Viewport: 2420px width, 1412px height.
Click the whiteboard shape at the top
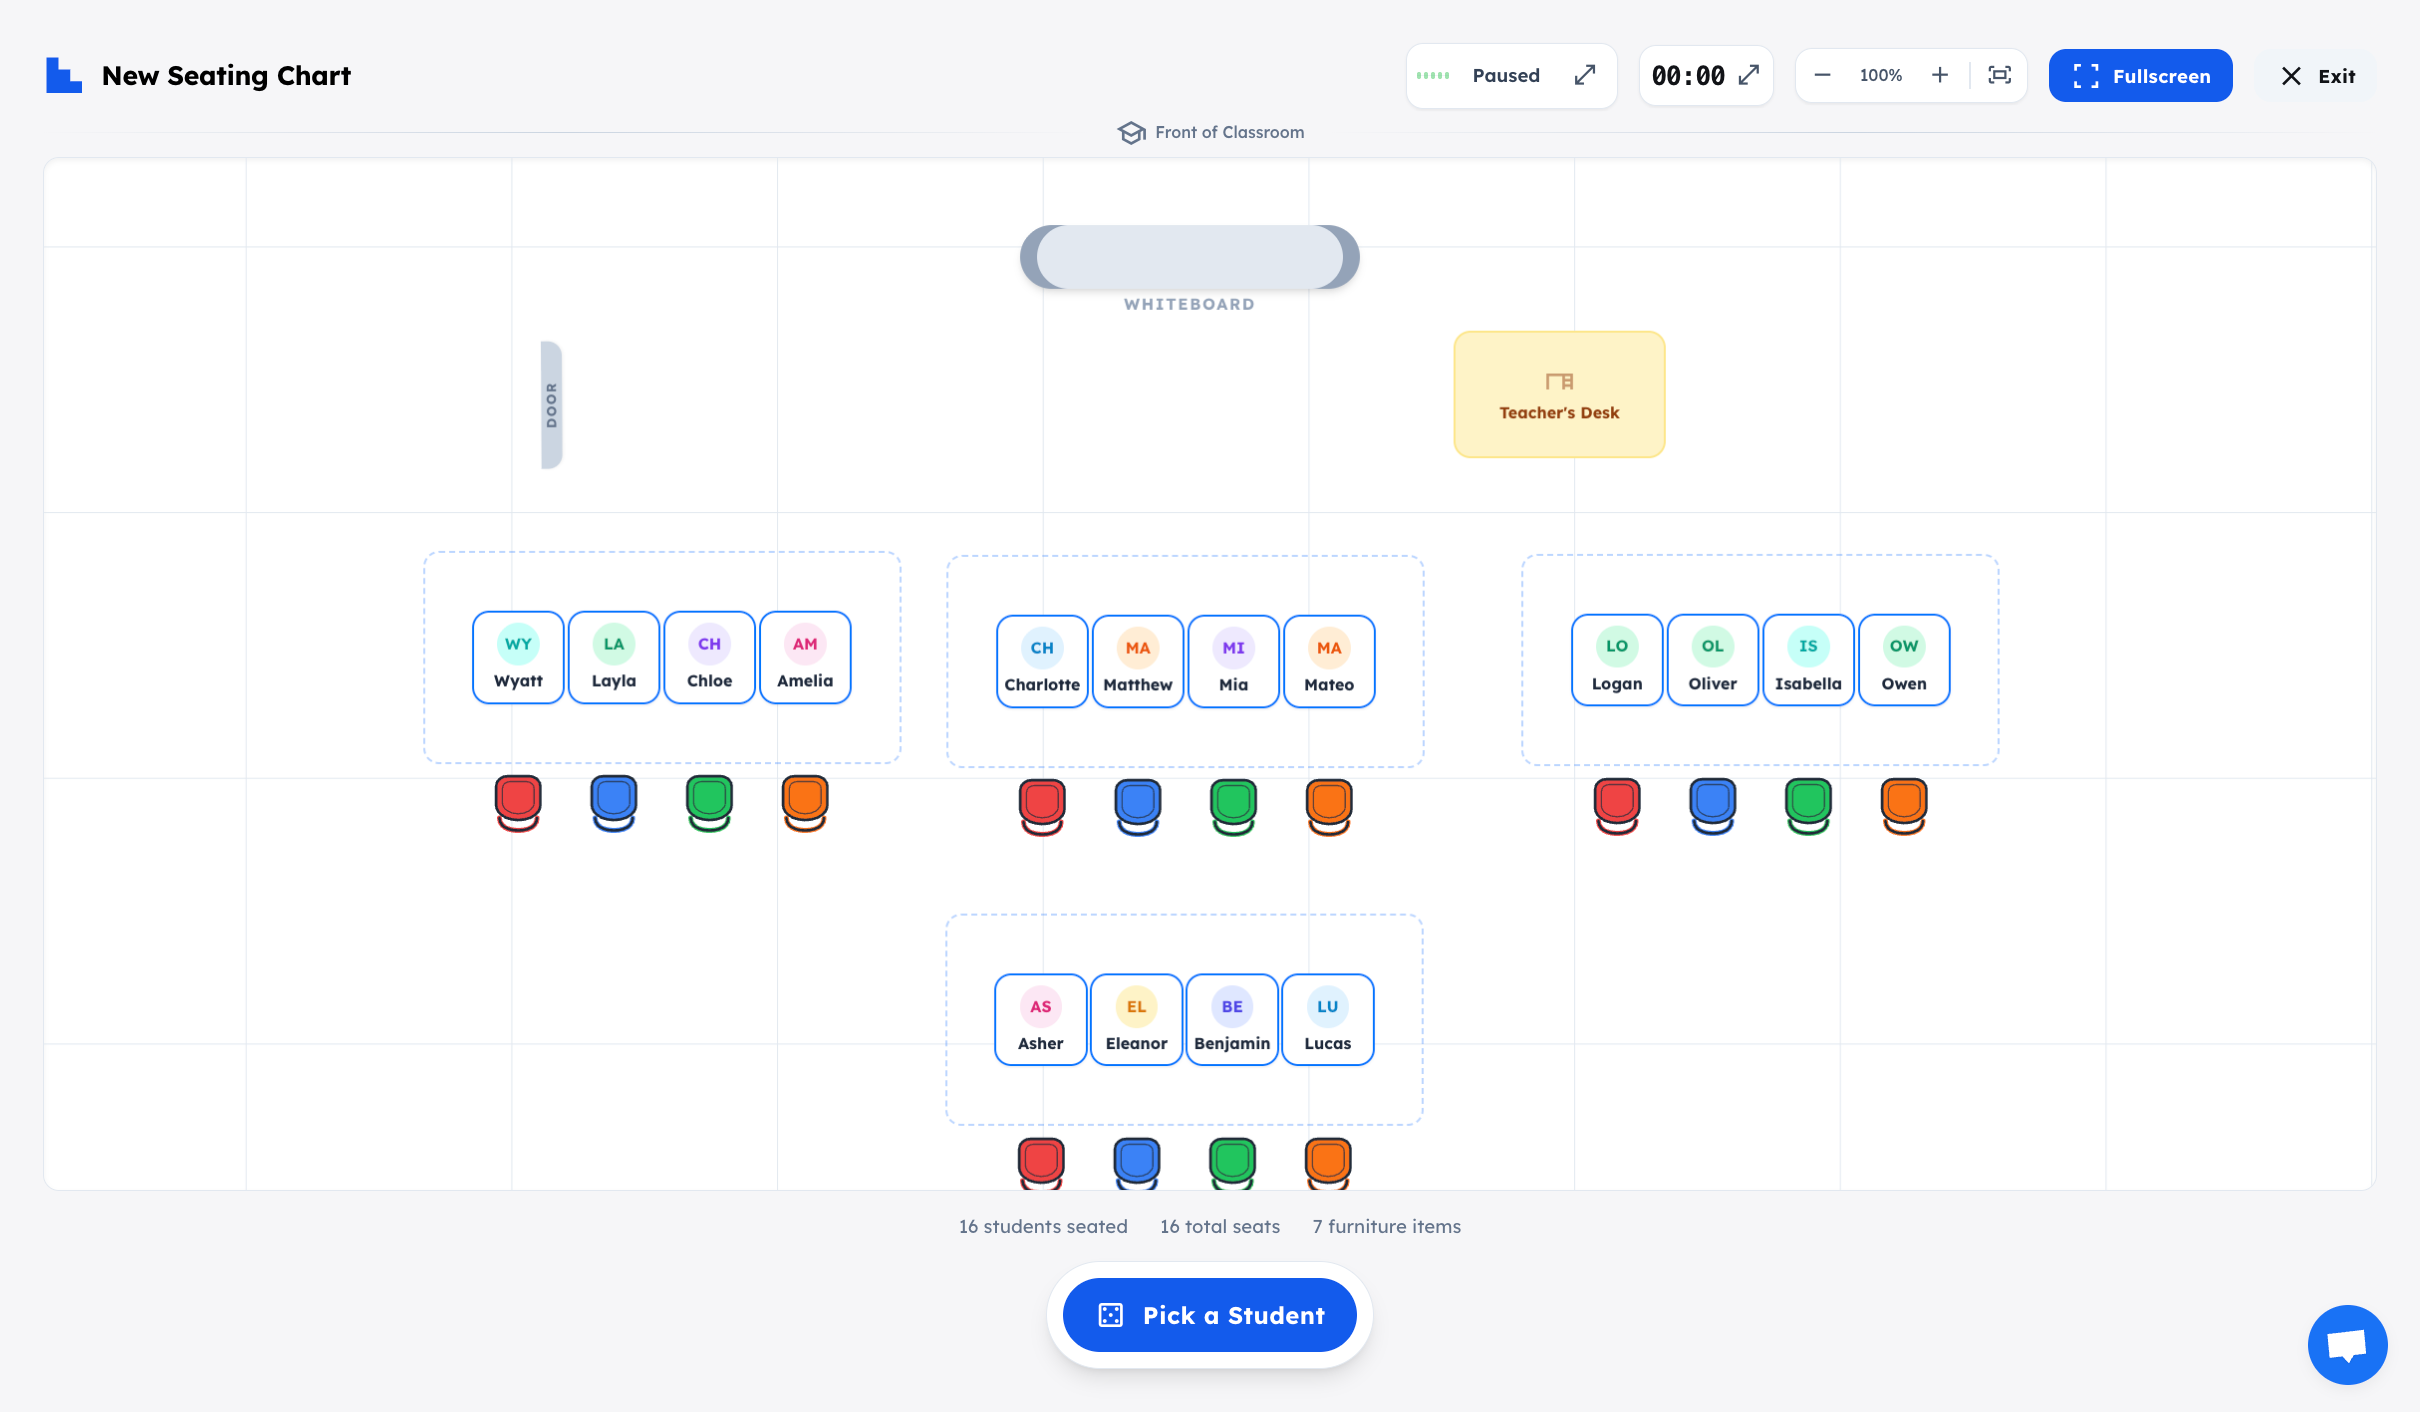pyautogui.click(x=1189, y=256)
